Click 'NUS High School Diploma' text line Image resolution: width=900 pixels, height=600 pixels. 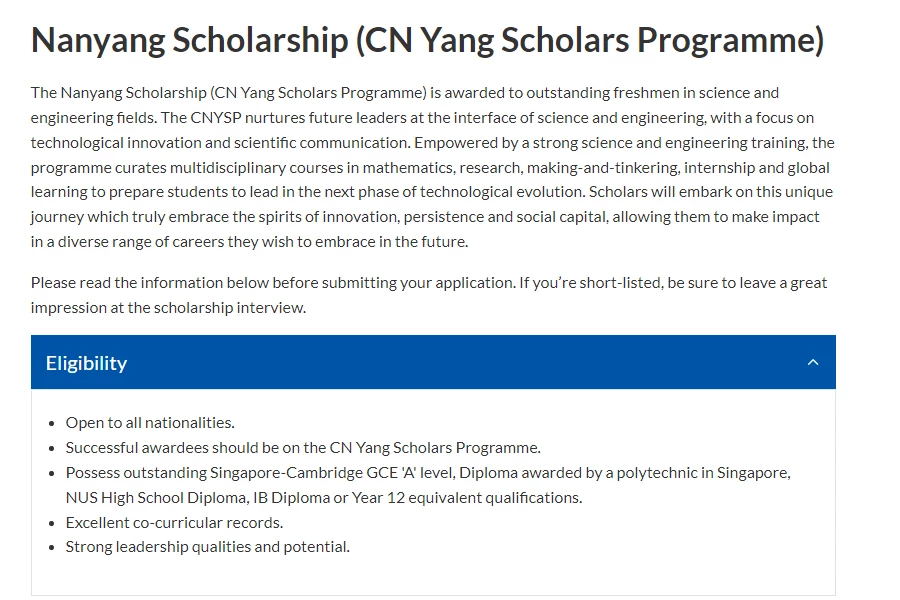[324, 497]
